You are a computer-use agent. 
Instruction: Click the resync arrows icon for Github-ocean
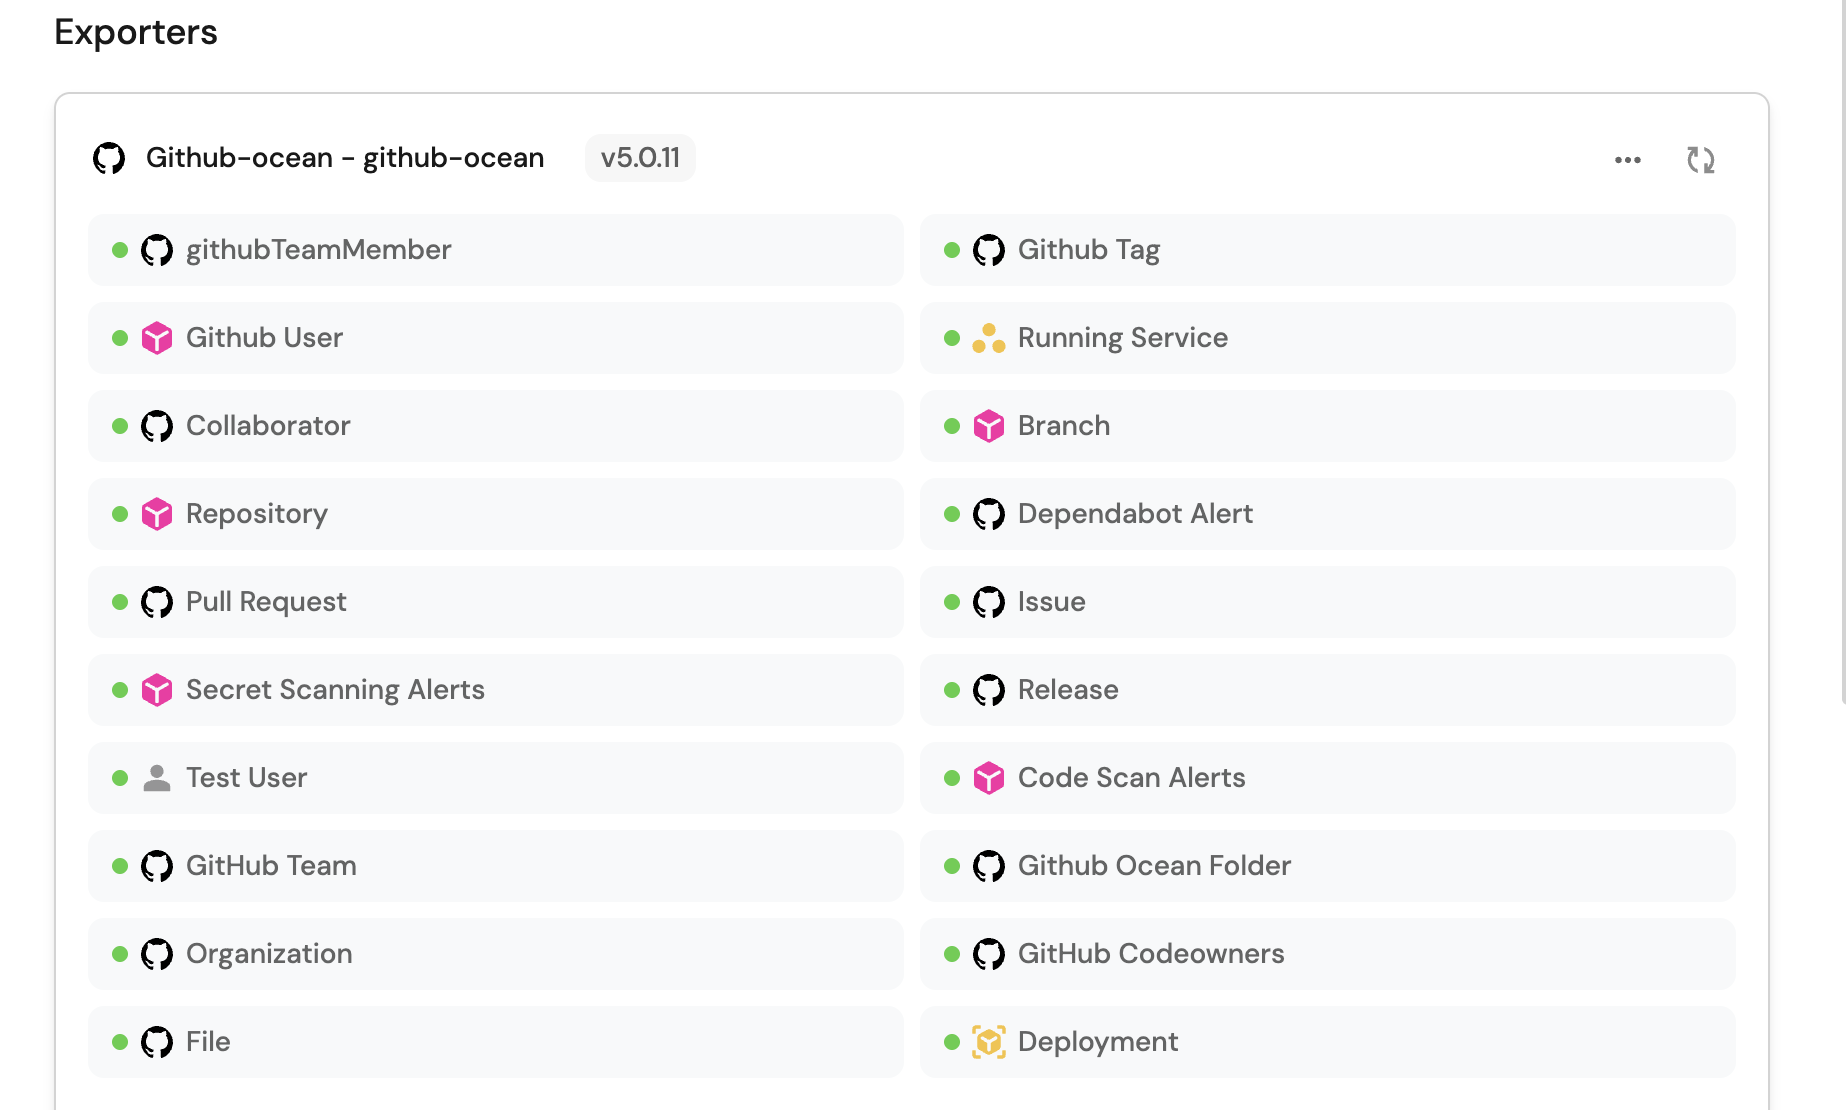[1700, 160]
